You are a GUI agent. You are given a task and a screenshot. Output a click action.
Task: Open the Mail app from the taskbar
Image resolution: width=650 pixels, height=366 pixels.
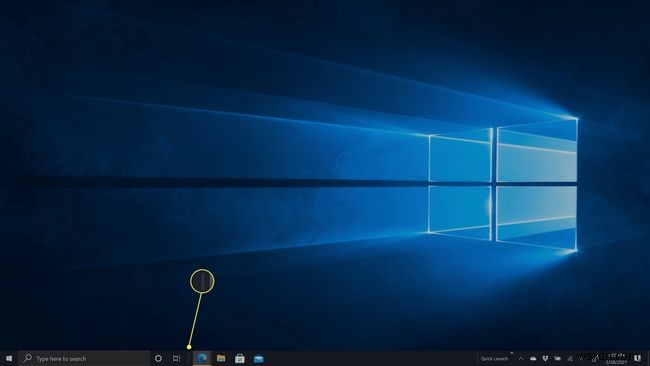(x=259, y=359)
